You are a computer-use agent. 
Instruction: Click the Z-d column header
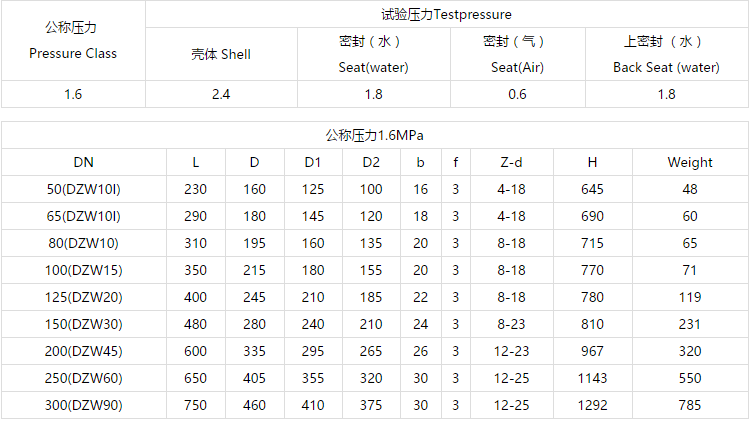[511, 162]
